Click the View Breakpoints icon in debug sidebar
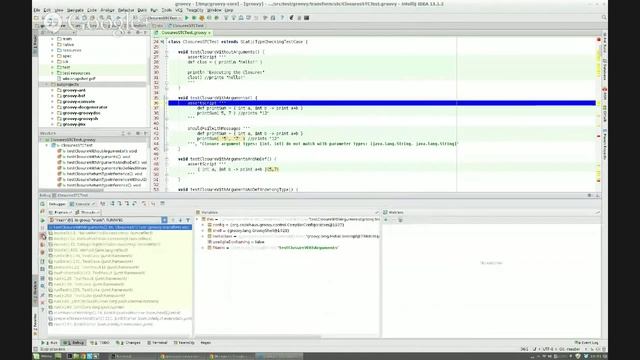Viewport: 640px width, 360px height. 43,244
